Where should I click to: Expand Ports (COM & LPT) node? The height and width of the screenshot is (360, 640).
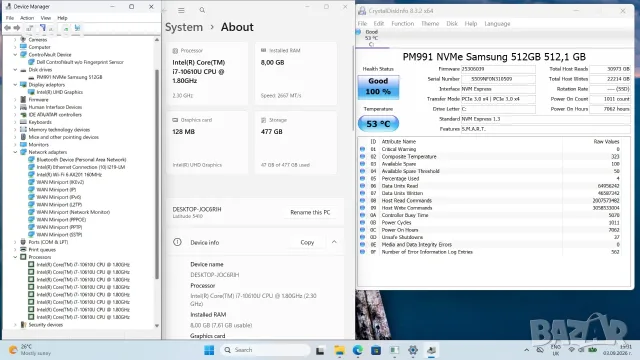pyautogui.click(x=16, y=242)
